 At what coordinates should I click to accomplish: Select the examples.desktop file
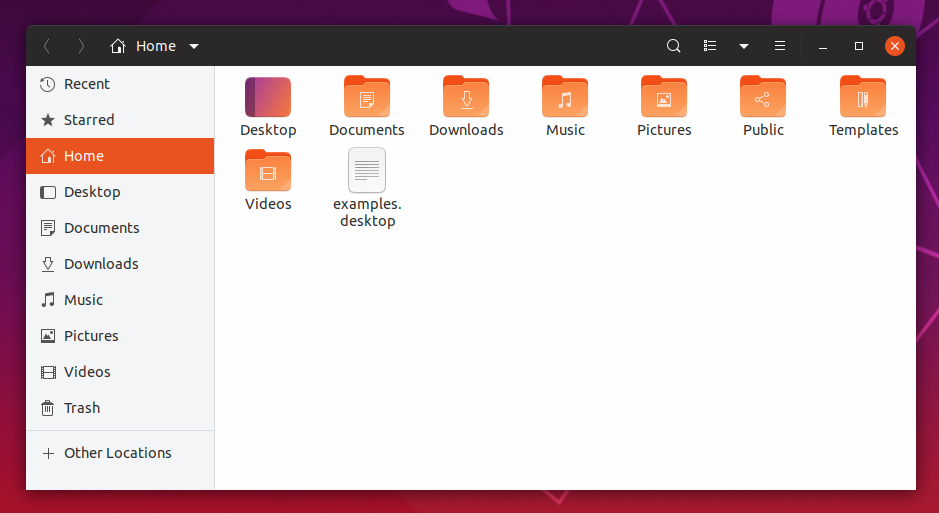367,171
